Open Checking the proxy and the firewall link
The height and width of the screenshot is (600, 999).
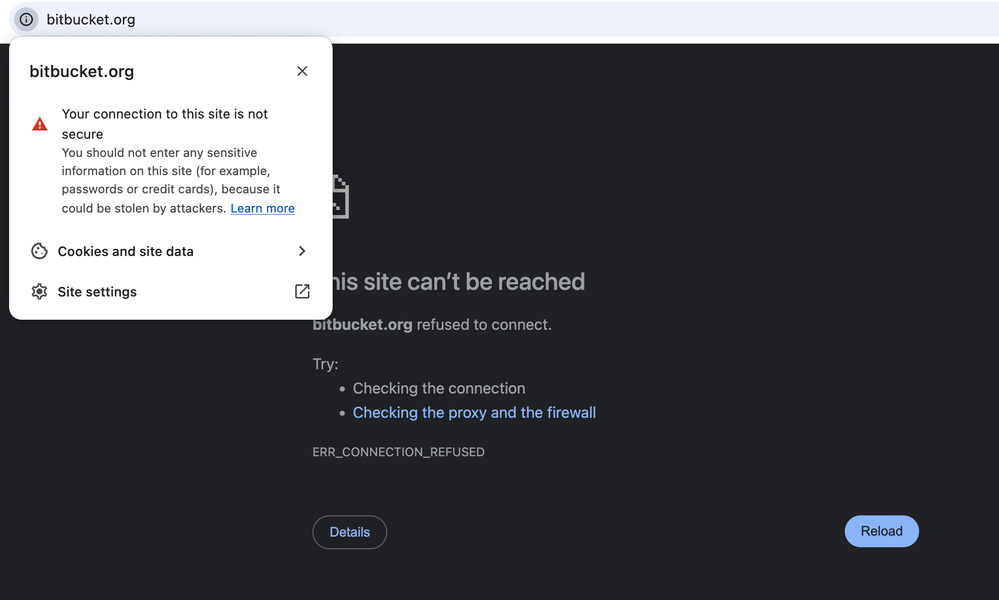click(x=474, y=413)
